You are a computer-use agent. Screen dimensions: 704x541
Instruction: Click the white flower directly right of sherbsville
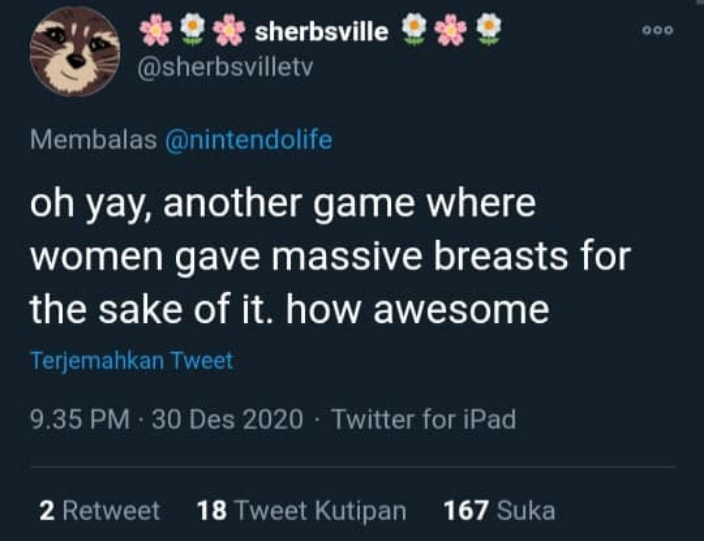[x=414, y=31]
